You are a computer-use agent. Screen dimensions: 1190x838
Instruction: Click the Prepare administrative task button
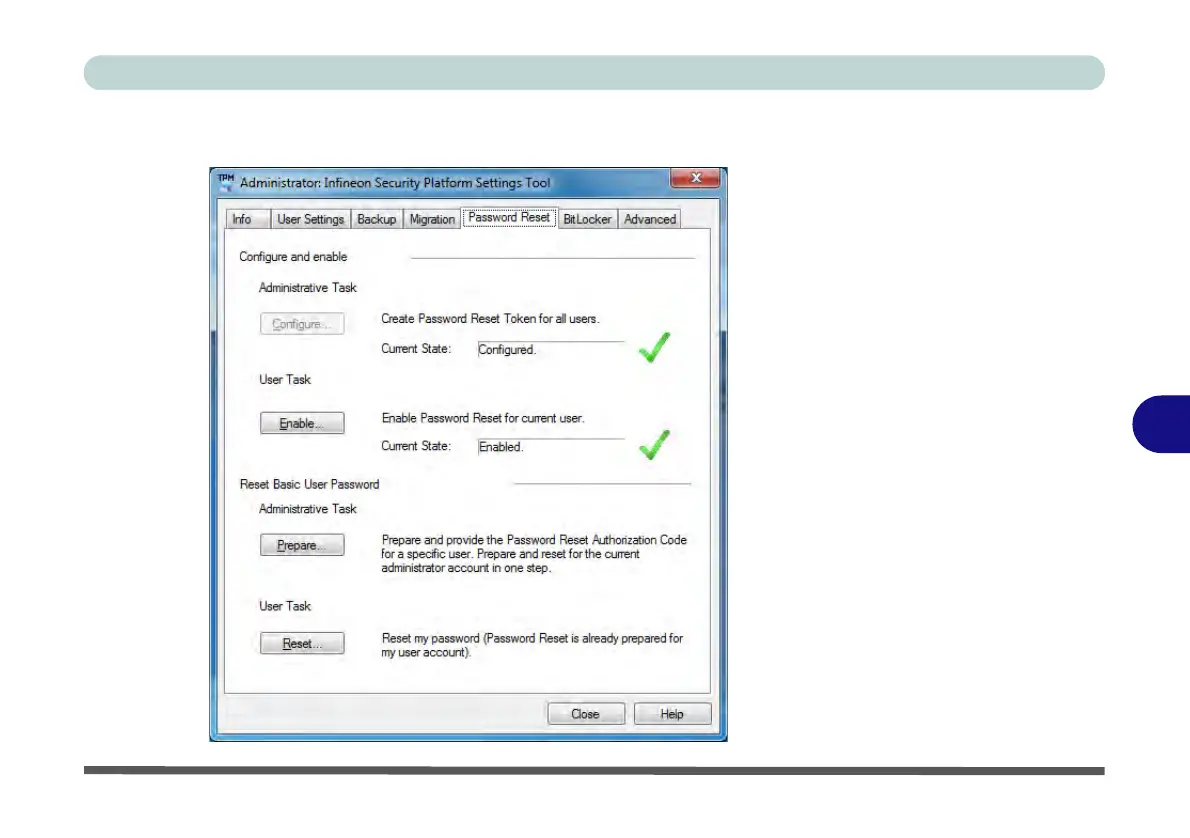pyautogui.click(x=302, y=545)
